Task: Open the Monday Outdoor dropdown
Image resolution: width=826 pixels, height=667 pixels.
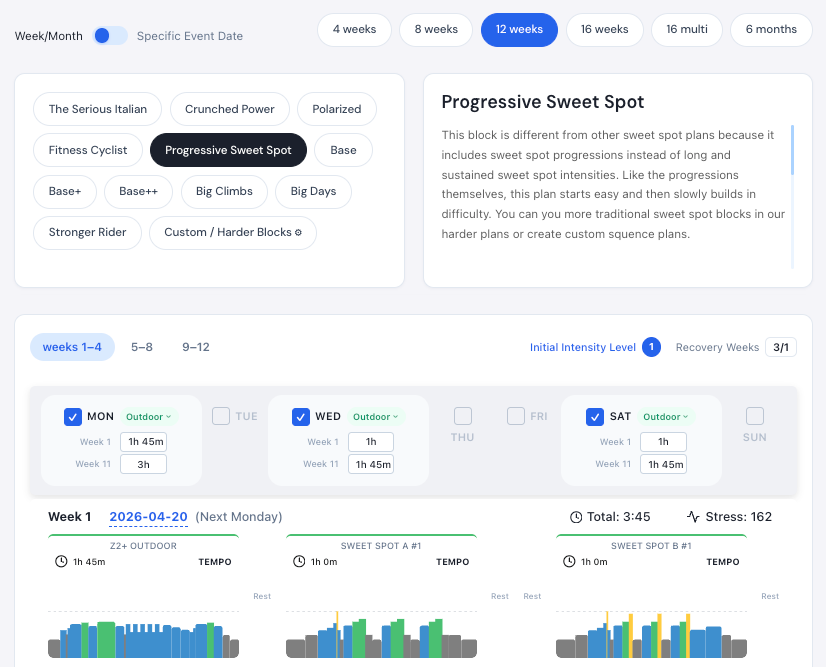Action: point(149,417)
